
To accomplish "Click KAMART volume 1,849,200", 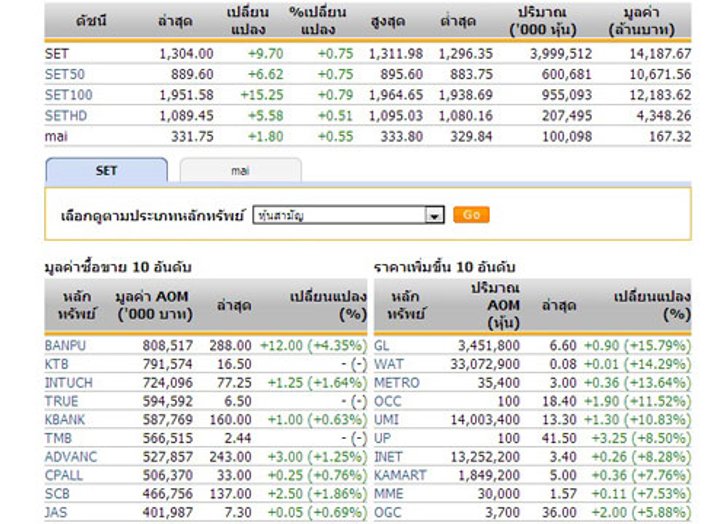I will tap(489, 476).
